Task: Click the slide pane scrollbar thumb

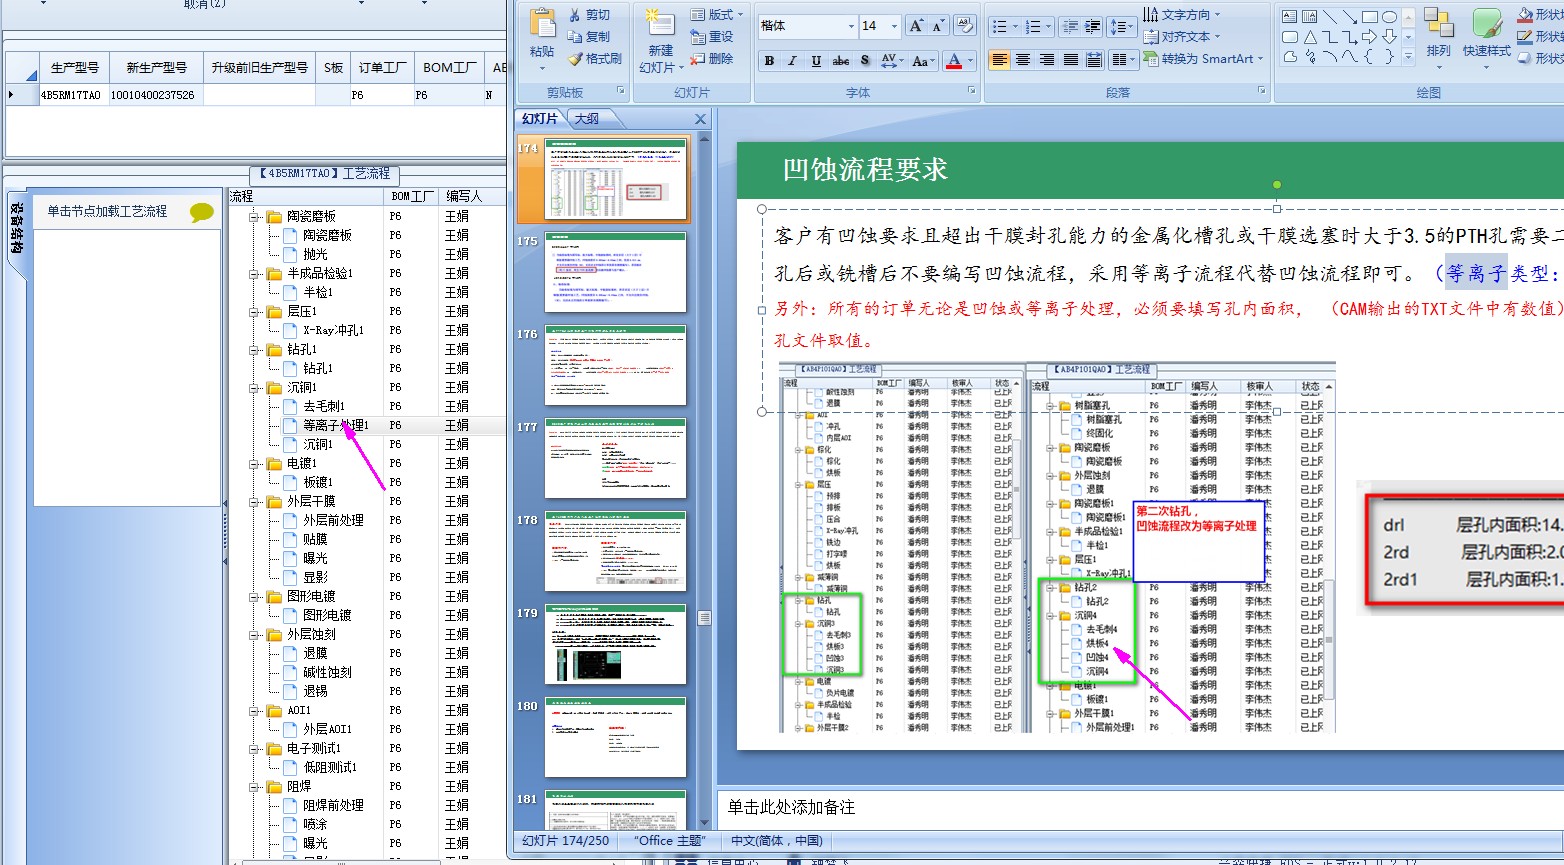Action: [x=704, y=618]
